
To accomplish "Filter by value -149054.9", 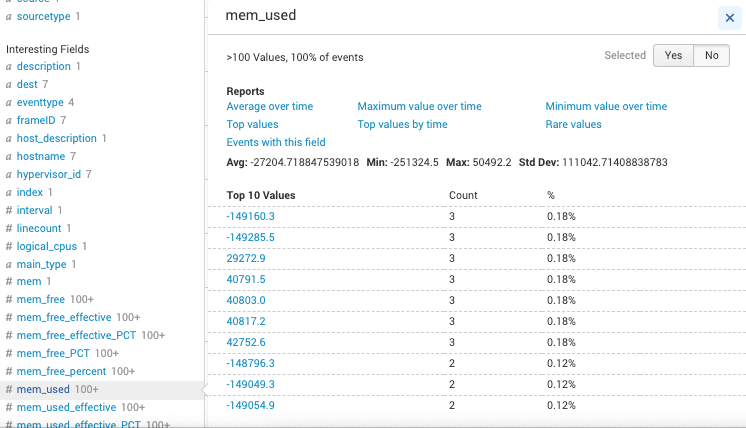I will (x=250, y=405).
